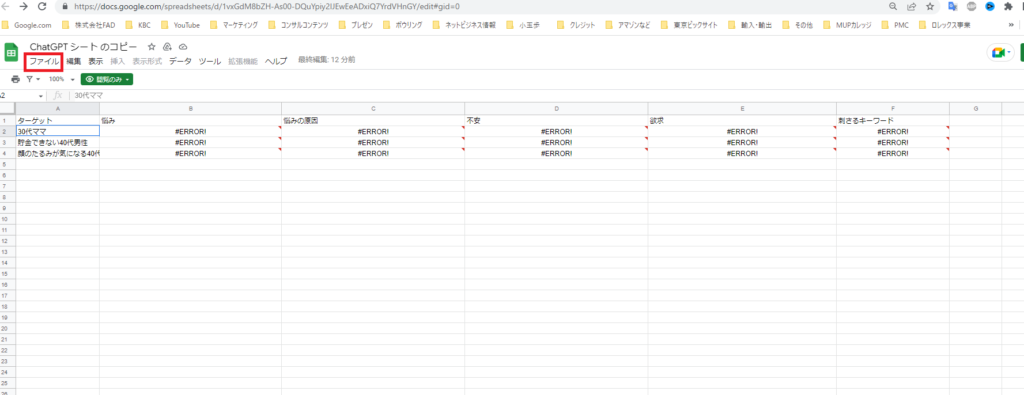
Task: Select the #ERROR! cell in D3
Action: 556,142
